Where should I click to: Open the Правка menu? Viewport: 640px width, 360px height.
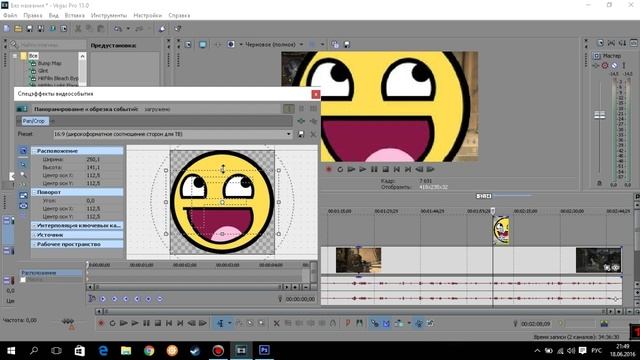coord(33,16)
